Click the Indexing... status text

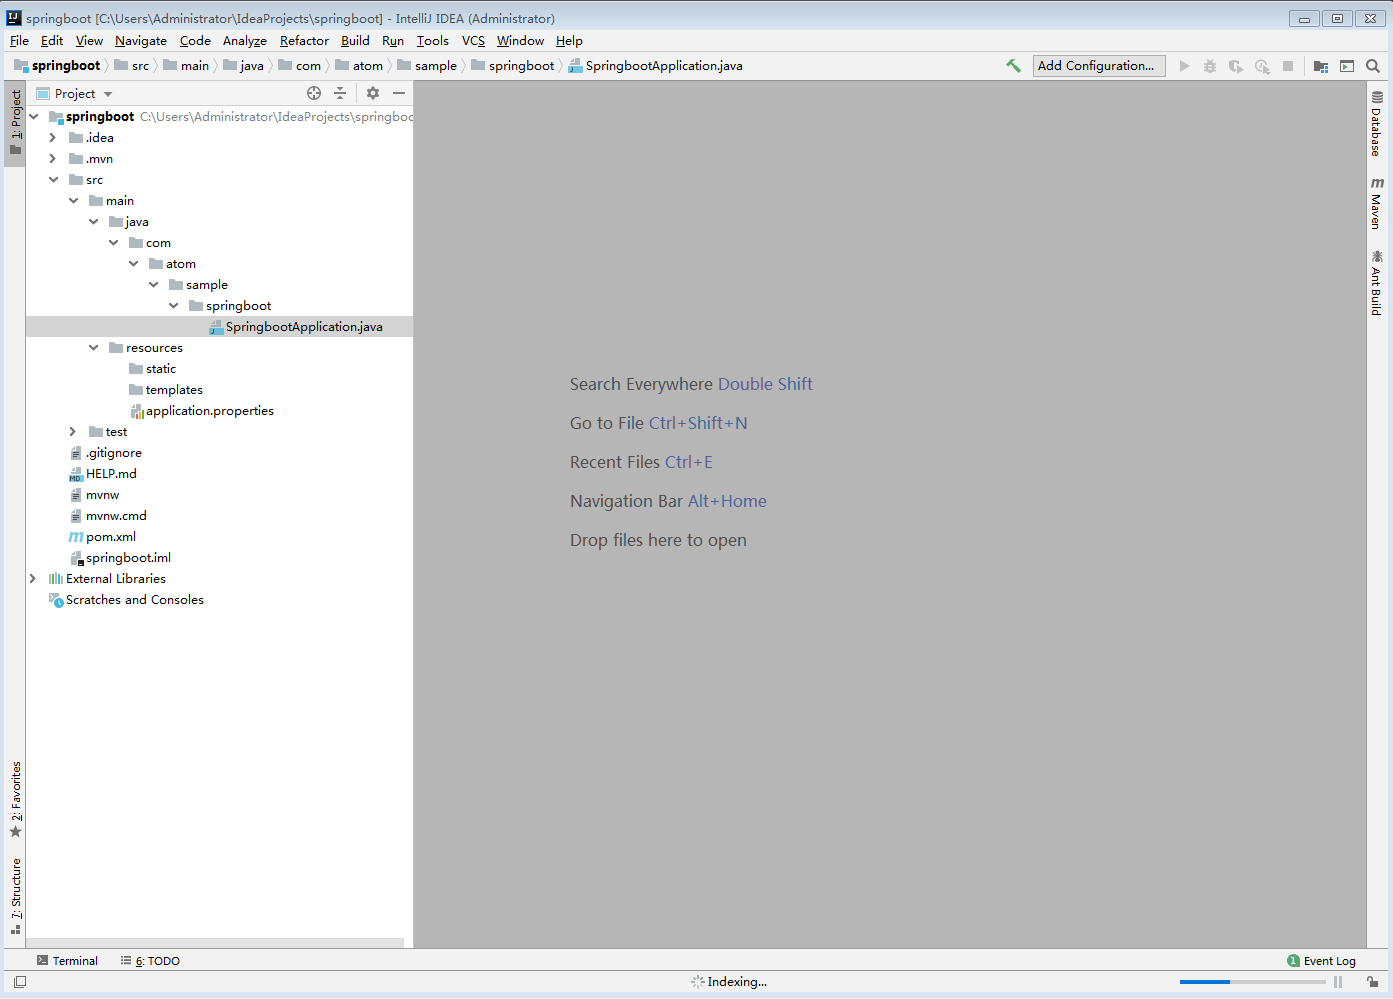(737, 982)
